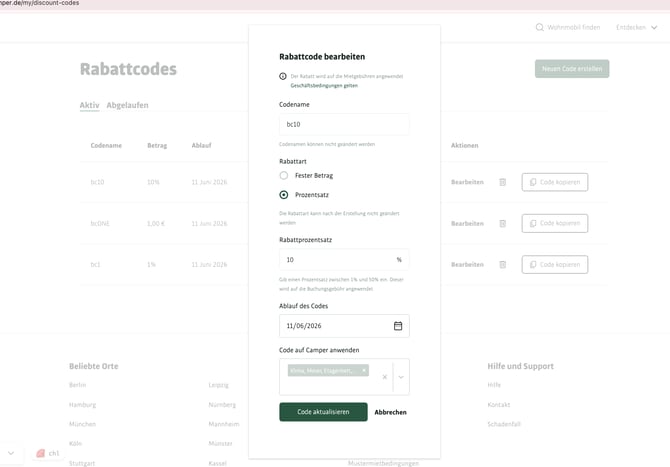Image resolution: width=670 pixels, height=467 pixels.
Task: Remove the selected camper tag with its x
Action: click(364, 370)
